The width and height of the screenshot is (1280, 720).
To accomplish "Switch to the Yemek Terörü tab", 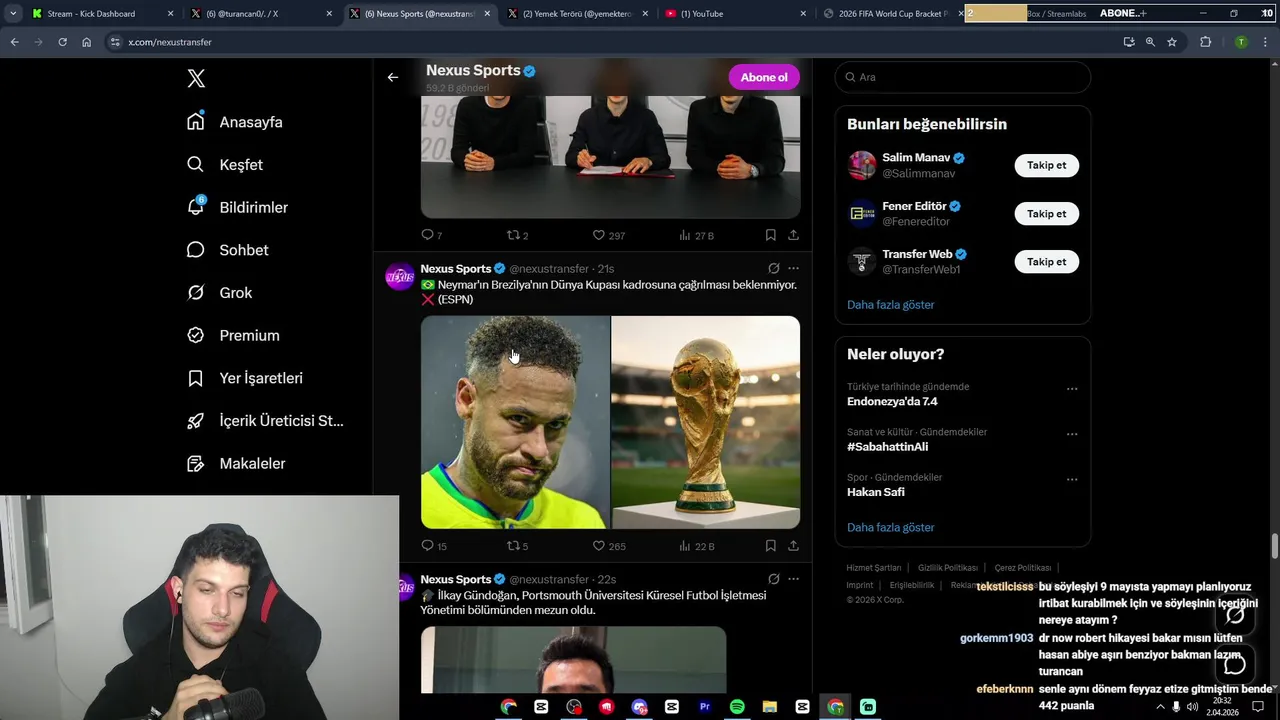I will pyautogui.click(x=578, y=14).
